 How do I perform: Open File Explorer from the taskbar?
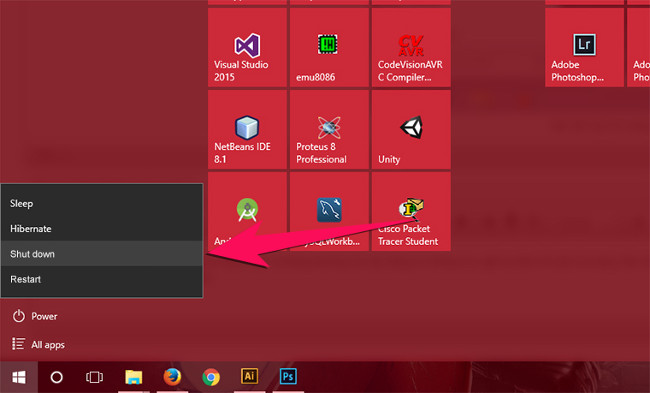tap(133, 377)
